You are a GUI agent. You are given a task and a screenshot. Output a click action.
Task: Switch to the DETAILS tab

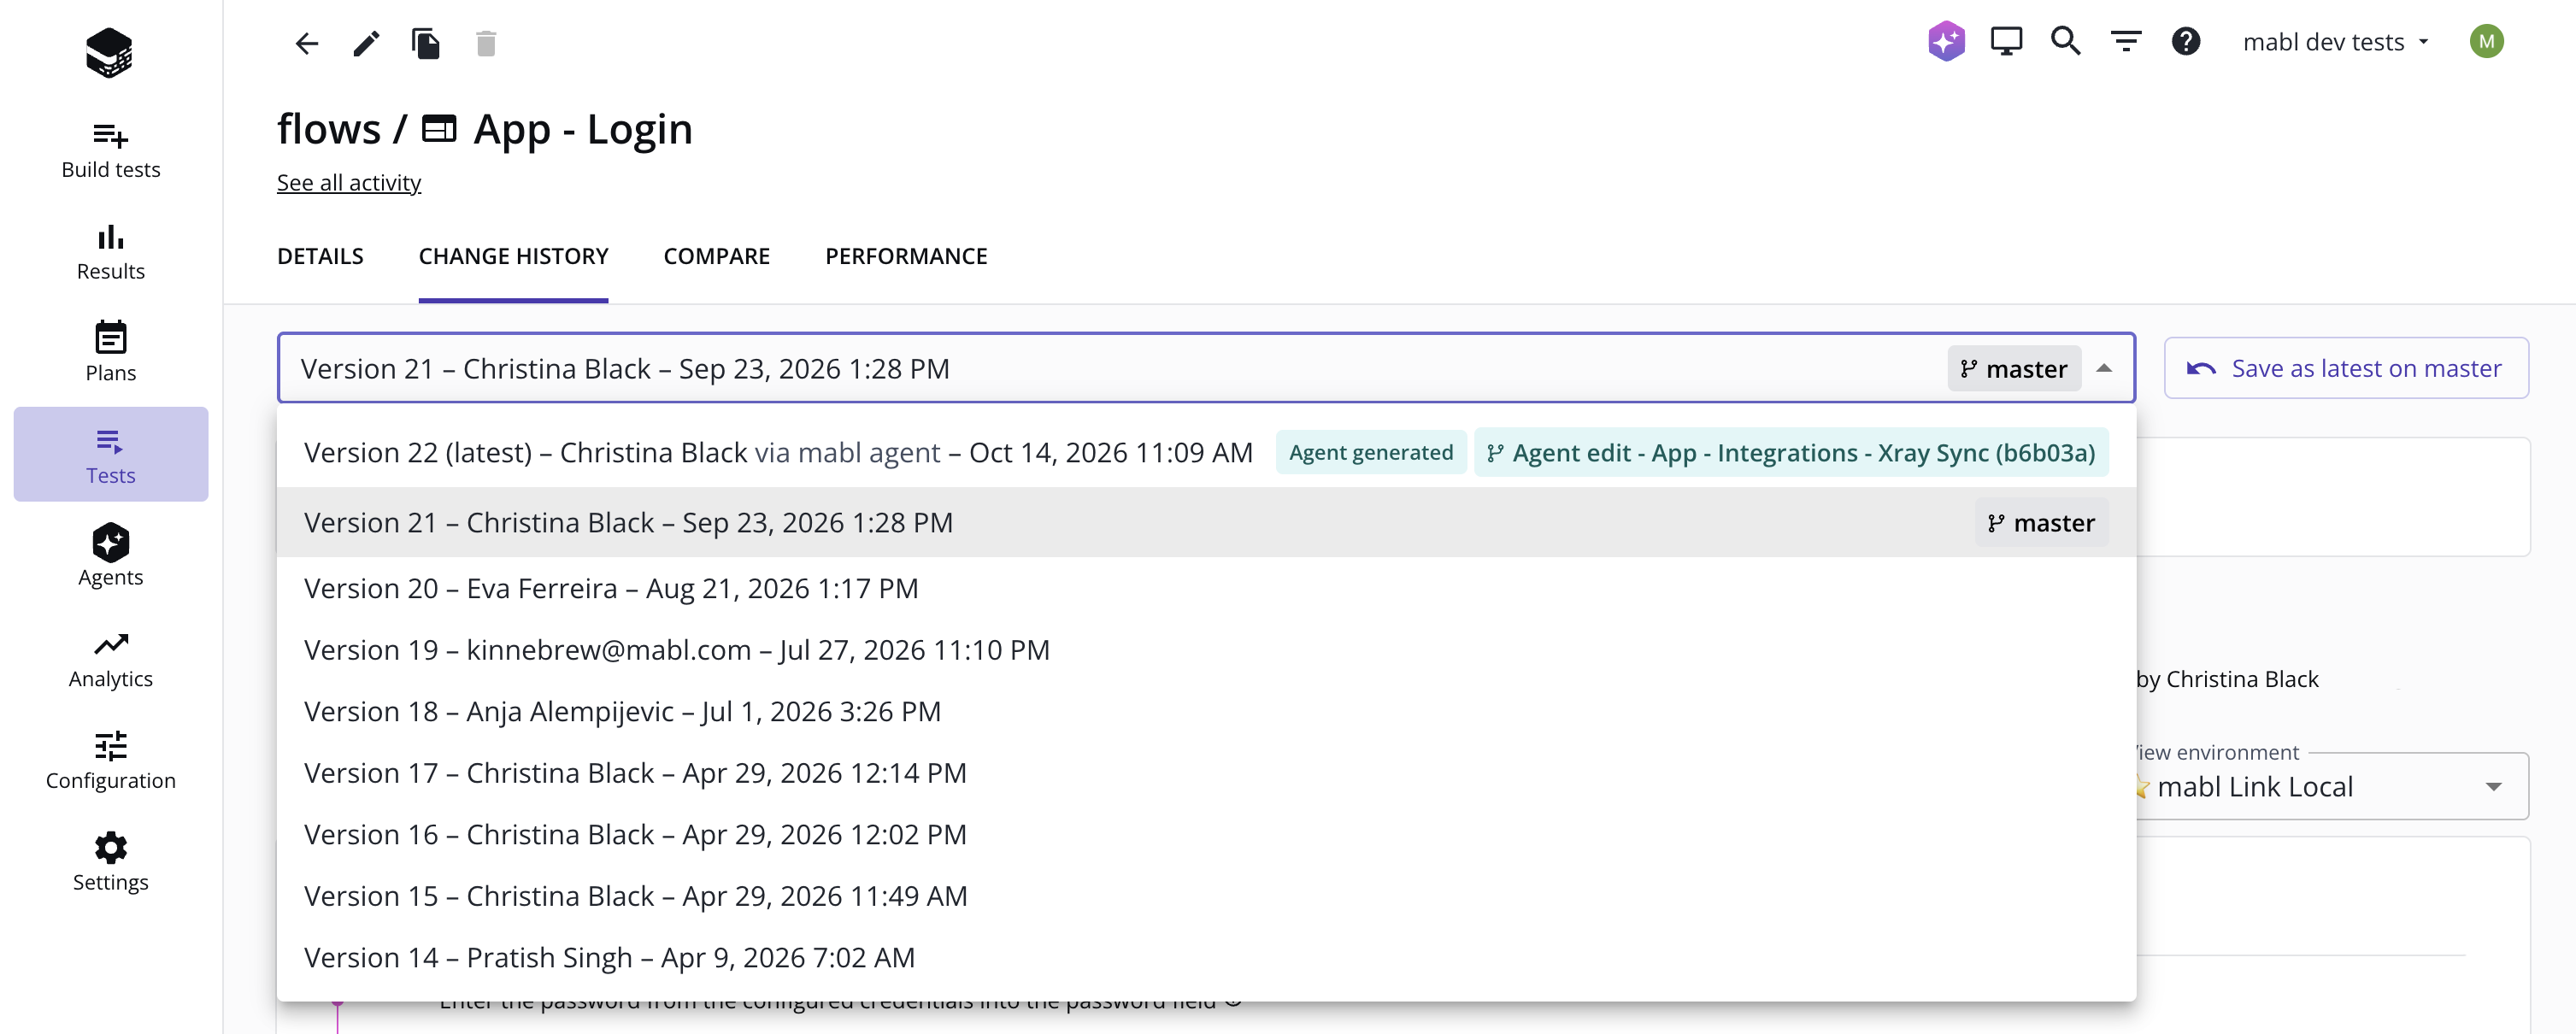coord(320,256)
